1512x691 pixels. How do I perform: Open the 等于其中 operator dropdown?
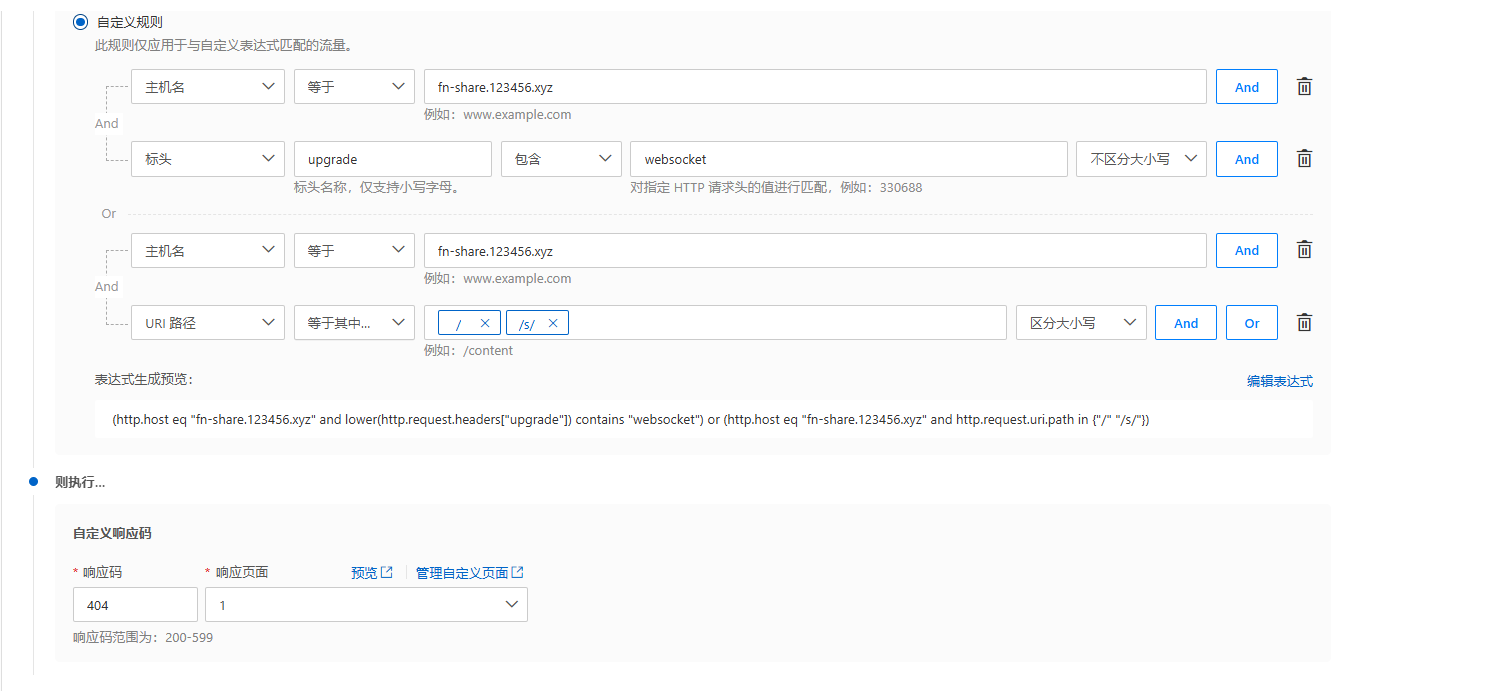pos(354,323)
